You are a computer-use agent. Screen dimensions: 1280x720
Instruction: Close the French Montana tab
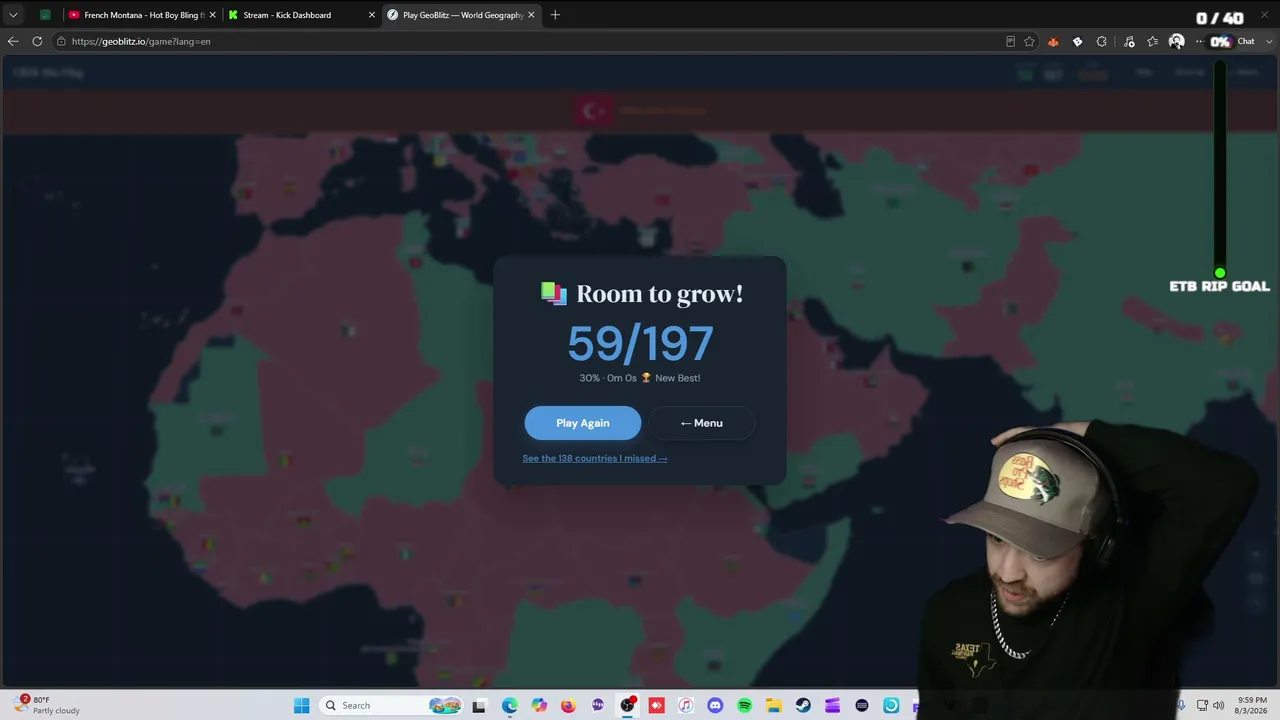[212, 15]
